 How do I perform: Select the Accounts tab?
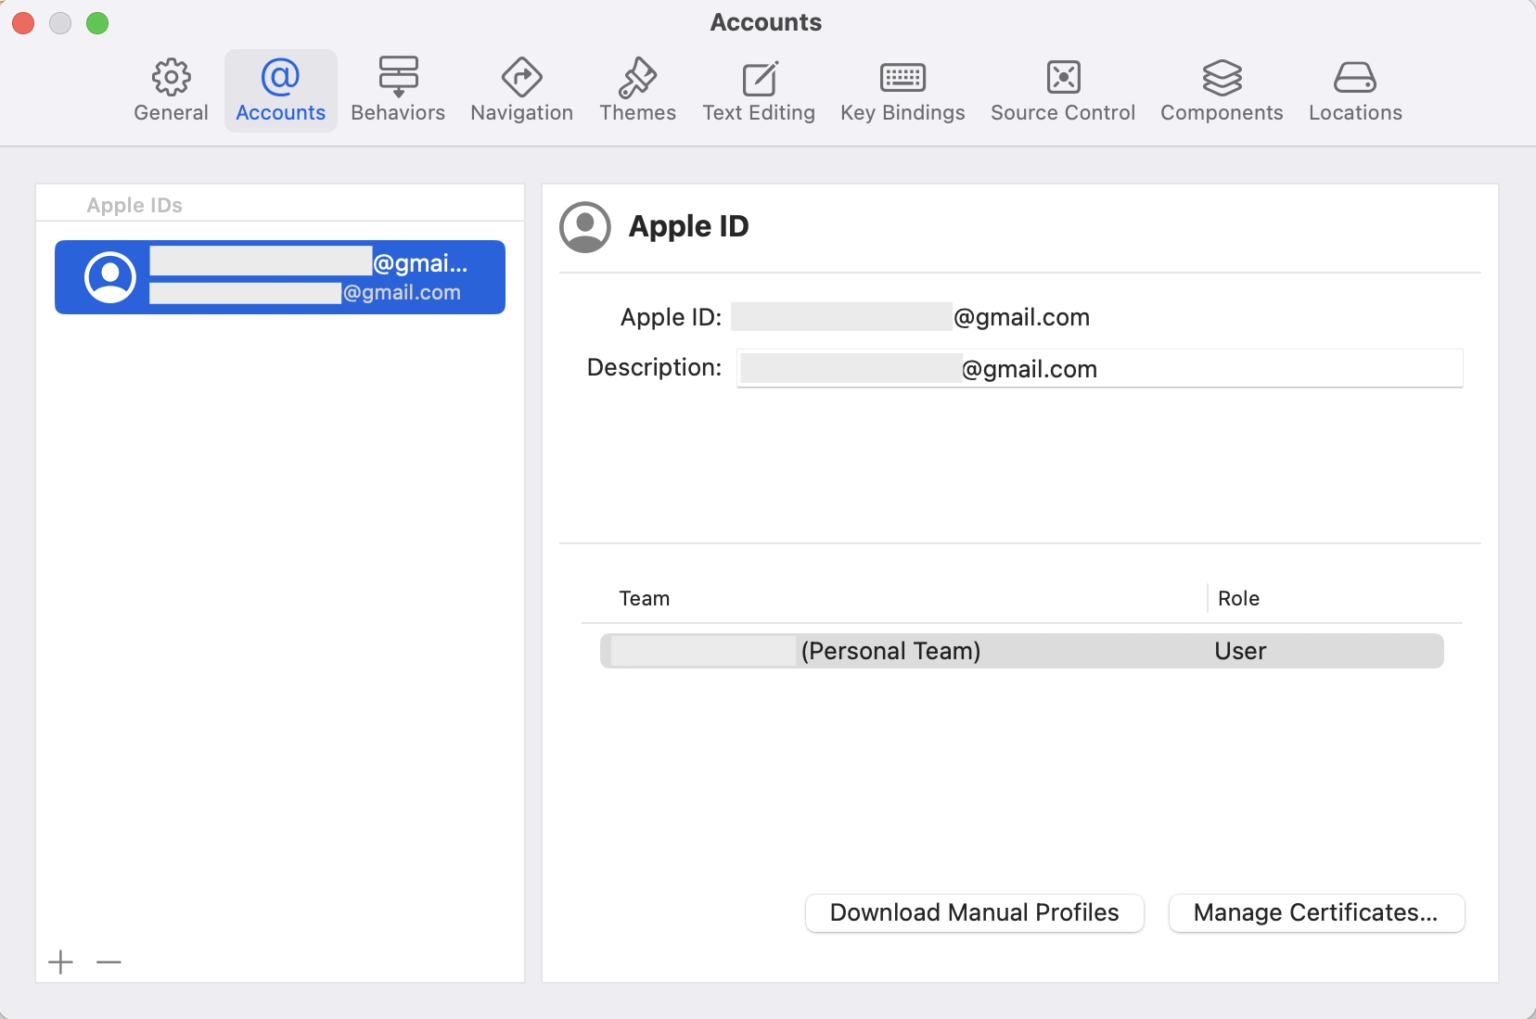click(280, 90)
